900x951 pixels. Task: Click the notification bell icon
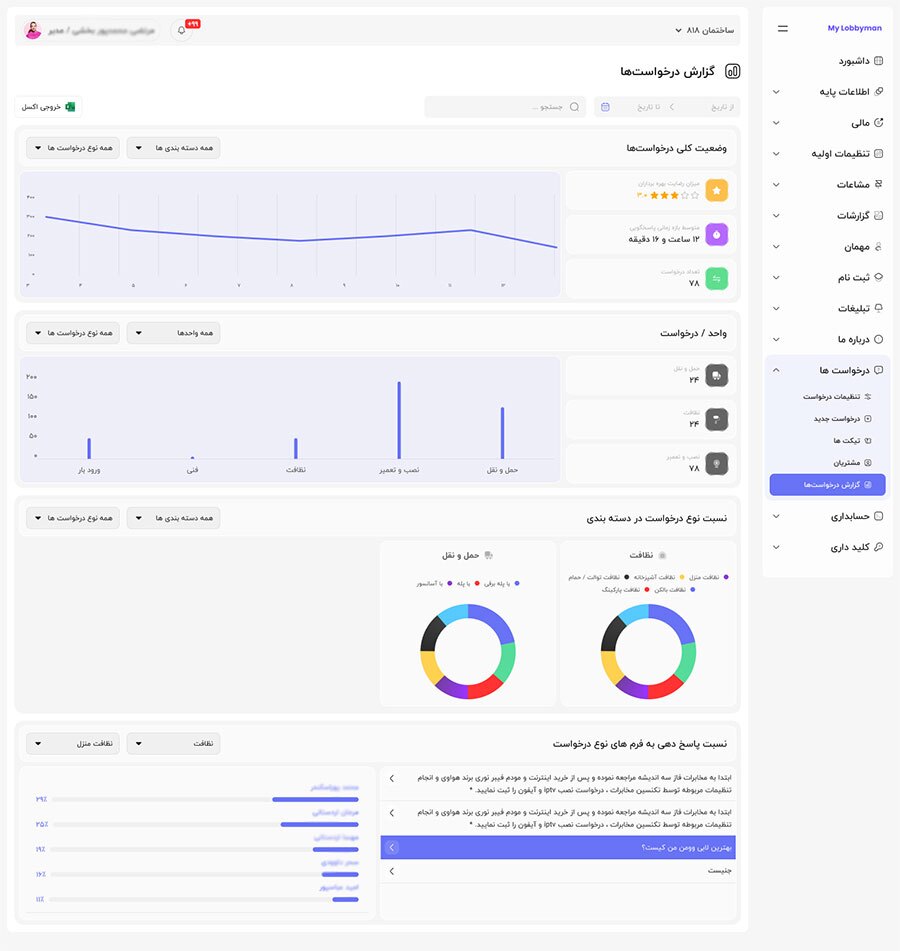(182, 30)
